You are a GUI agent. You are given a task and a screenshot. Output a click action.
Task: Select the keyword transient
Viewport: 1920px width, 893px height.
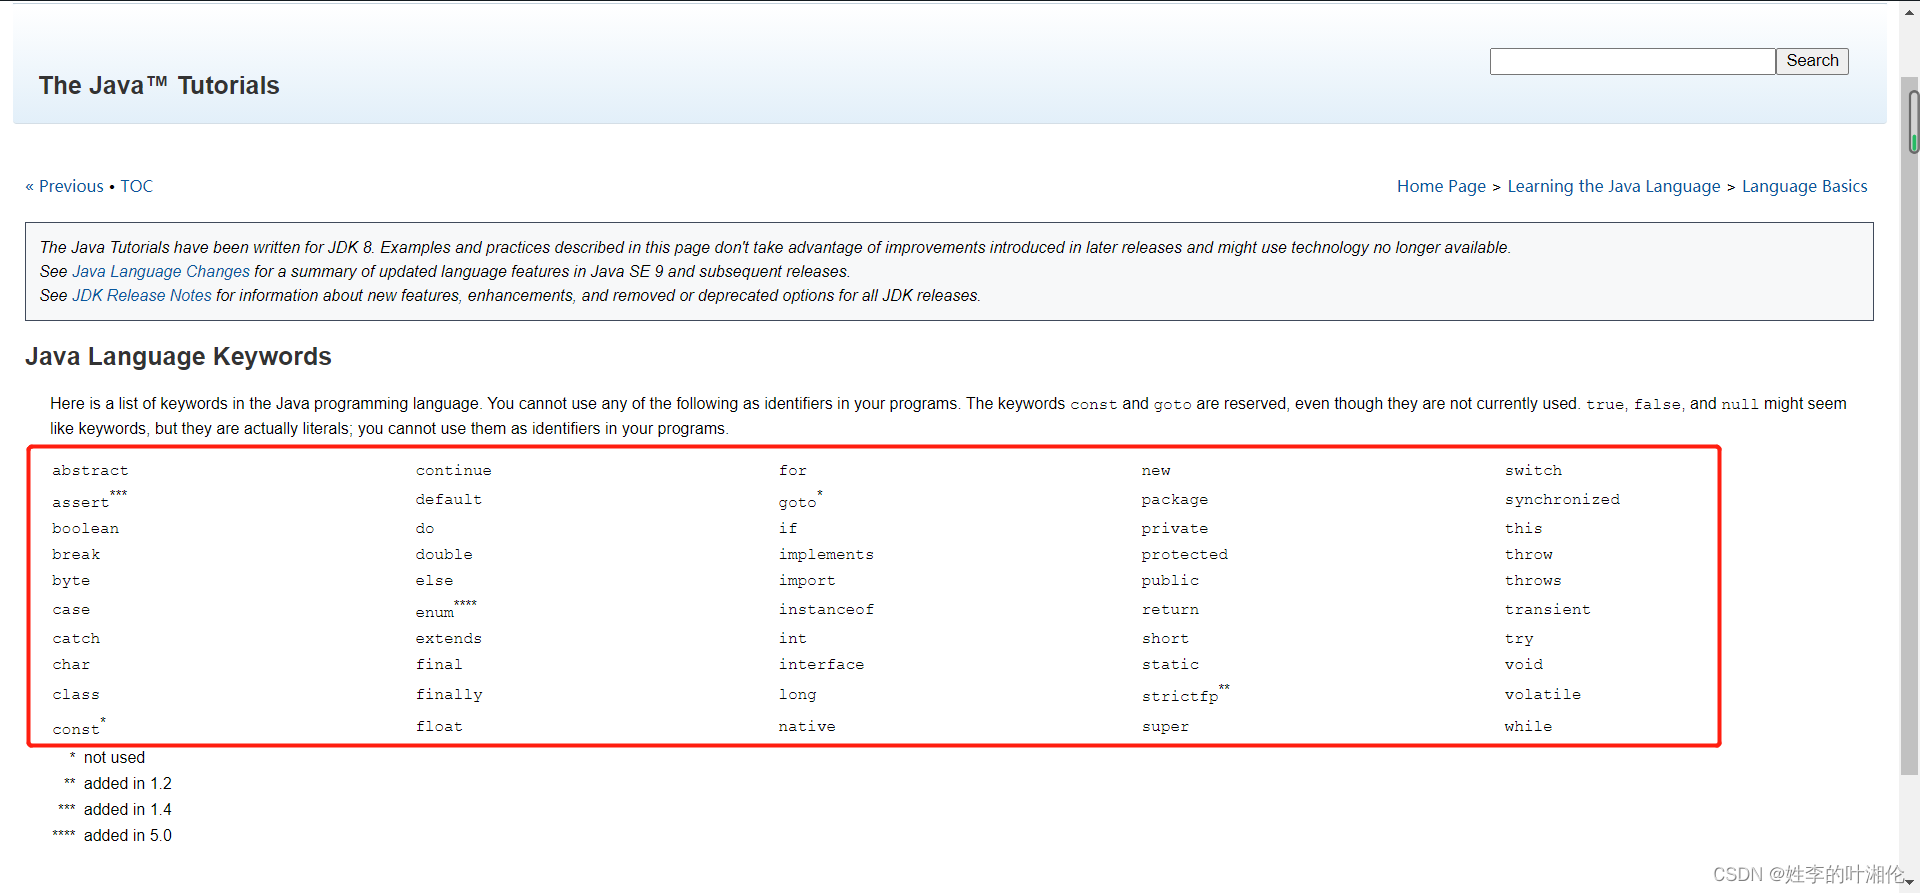click(x=1547, y=609)
